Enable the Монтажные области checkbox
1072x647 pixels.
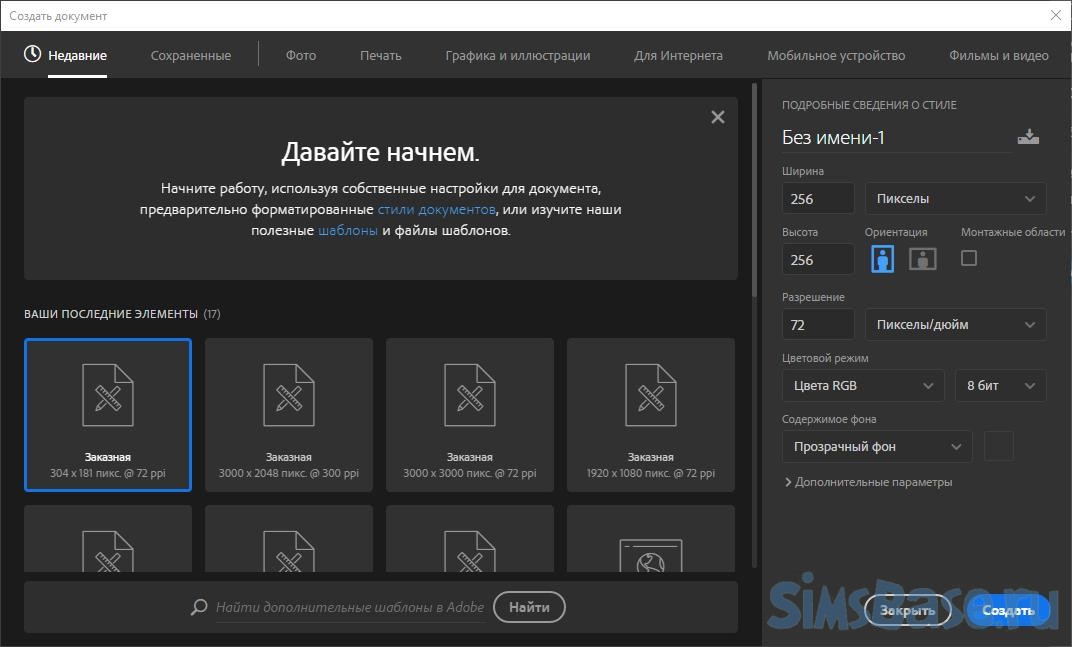click(968, 258)
